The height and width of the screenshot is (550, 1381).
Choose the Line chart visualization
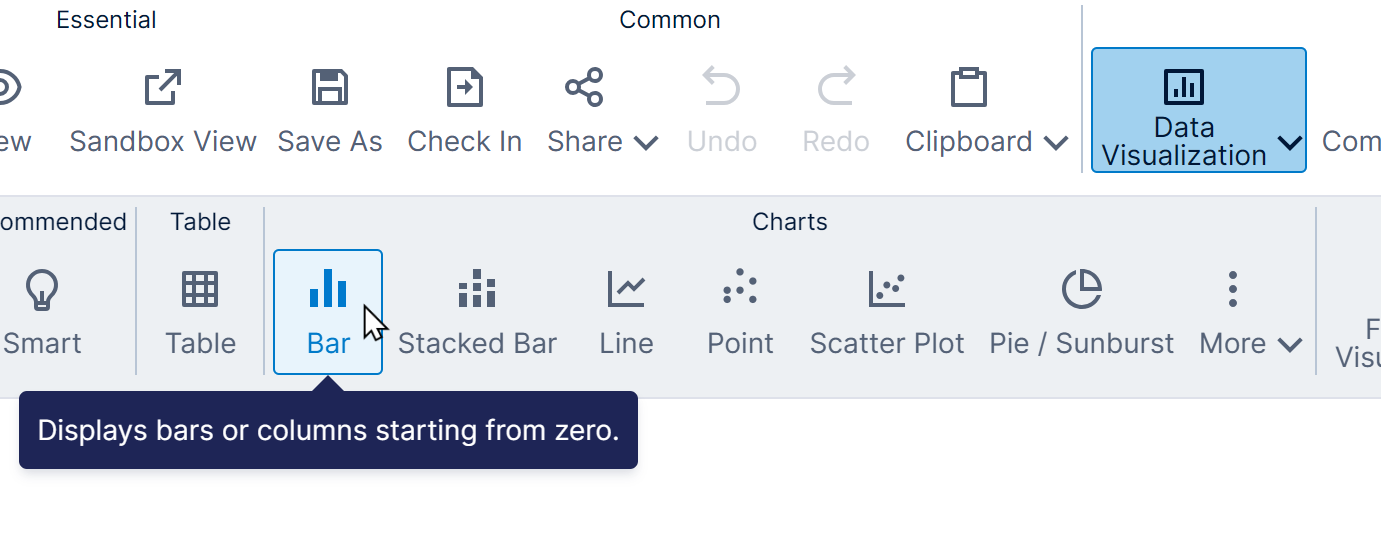(x=626, y=311)
